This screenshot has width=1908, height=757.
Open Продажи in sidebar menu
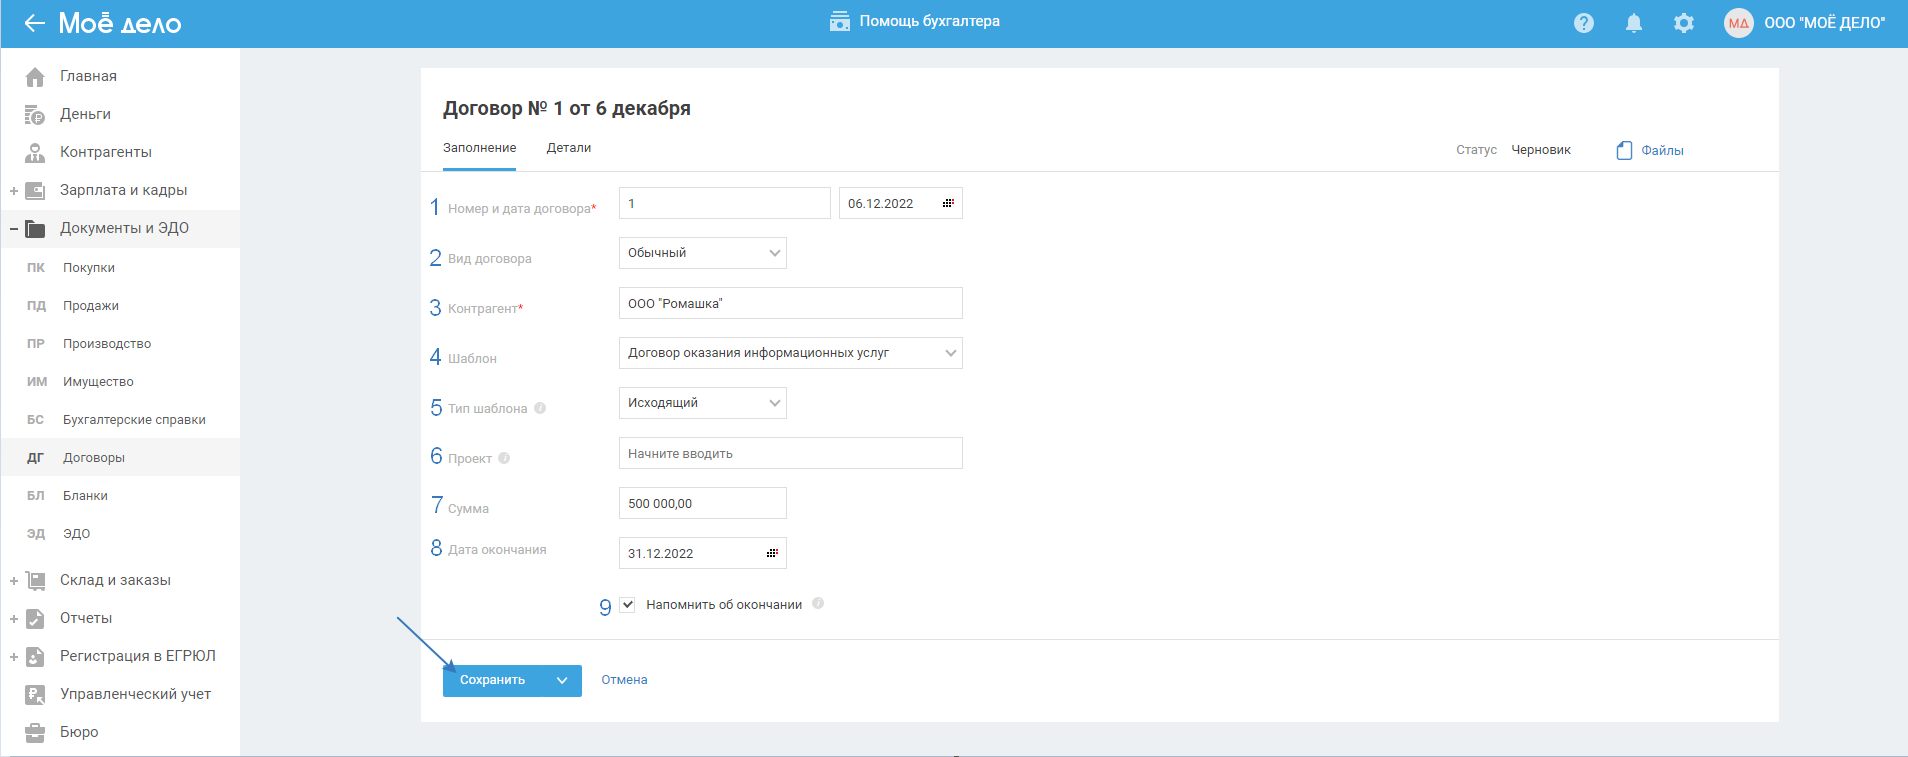pyautogui.click(x=91, y=306)
